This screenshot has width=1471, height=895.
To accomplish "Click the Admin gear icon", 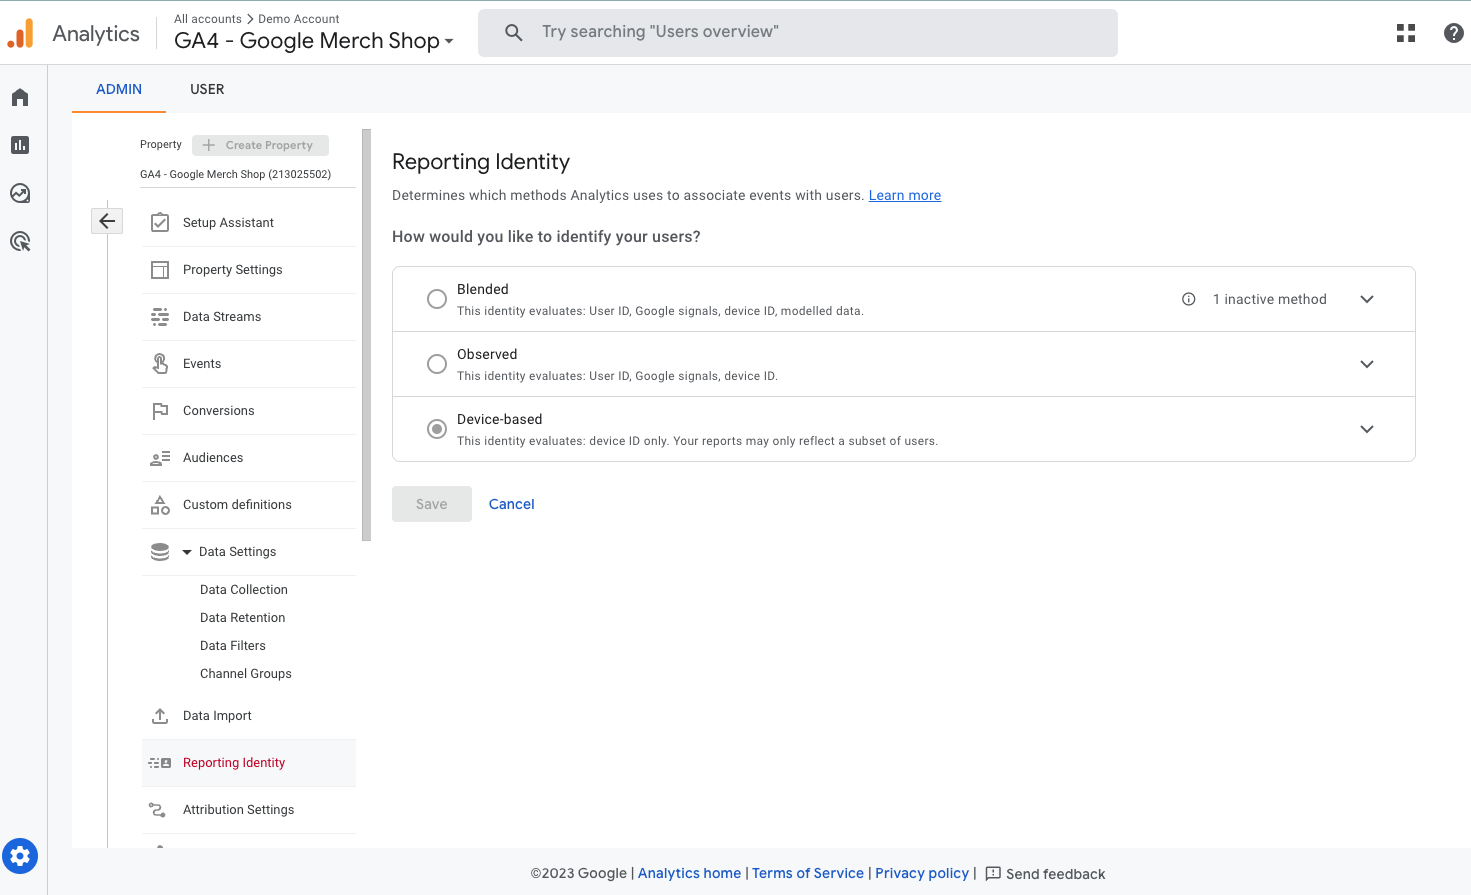I will click(x=20, y=856).
